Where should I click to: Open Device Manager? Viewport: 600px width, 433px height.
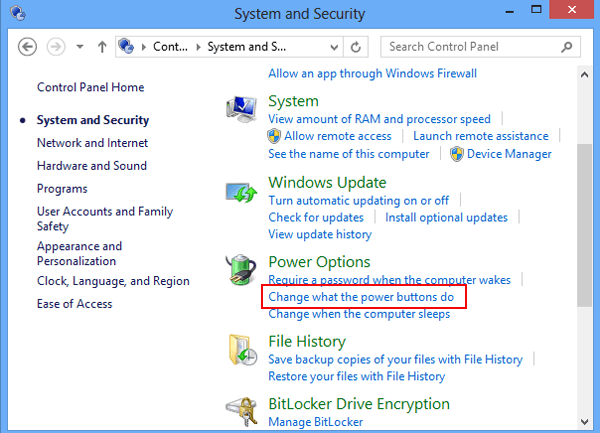pyautogui.click(x=509, y=154)
